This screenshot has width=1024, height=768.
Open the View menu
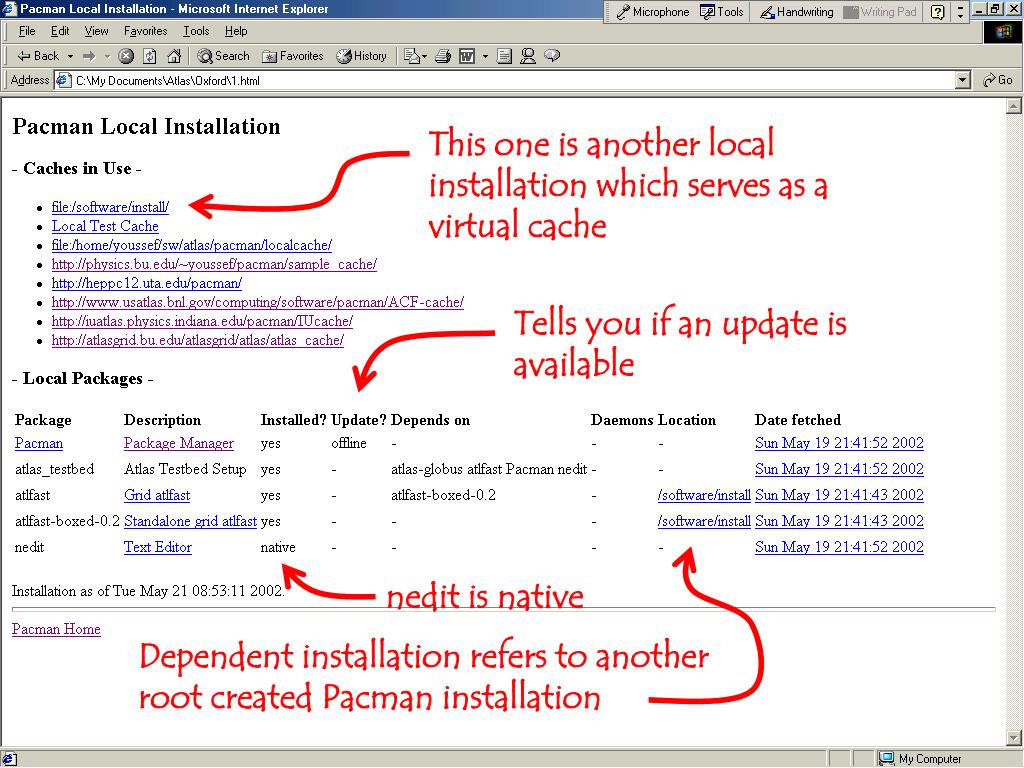coord(96,31)
